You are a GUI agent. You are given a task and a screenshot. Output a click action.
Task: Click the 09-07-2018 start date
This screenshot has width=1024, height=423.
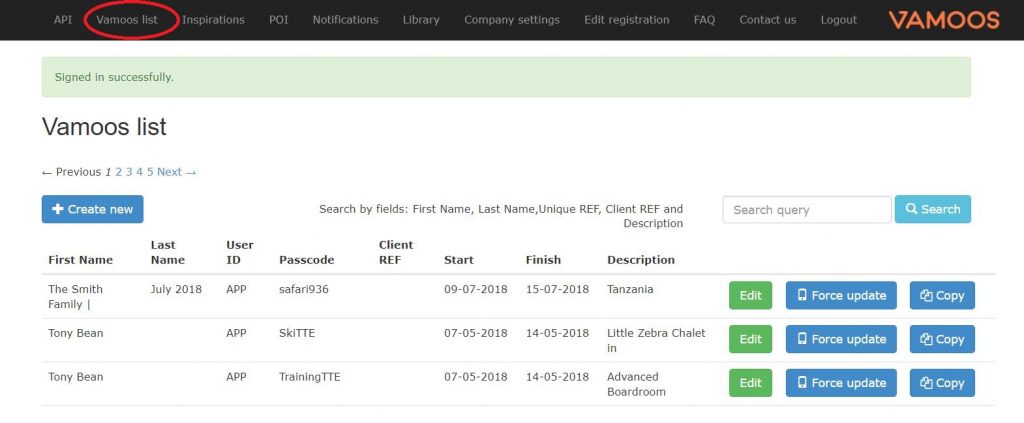coord(475,289)
